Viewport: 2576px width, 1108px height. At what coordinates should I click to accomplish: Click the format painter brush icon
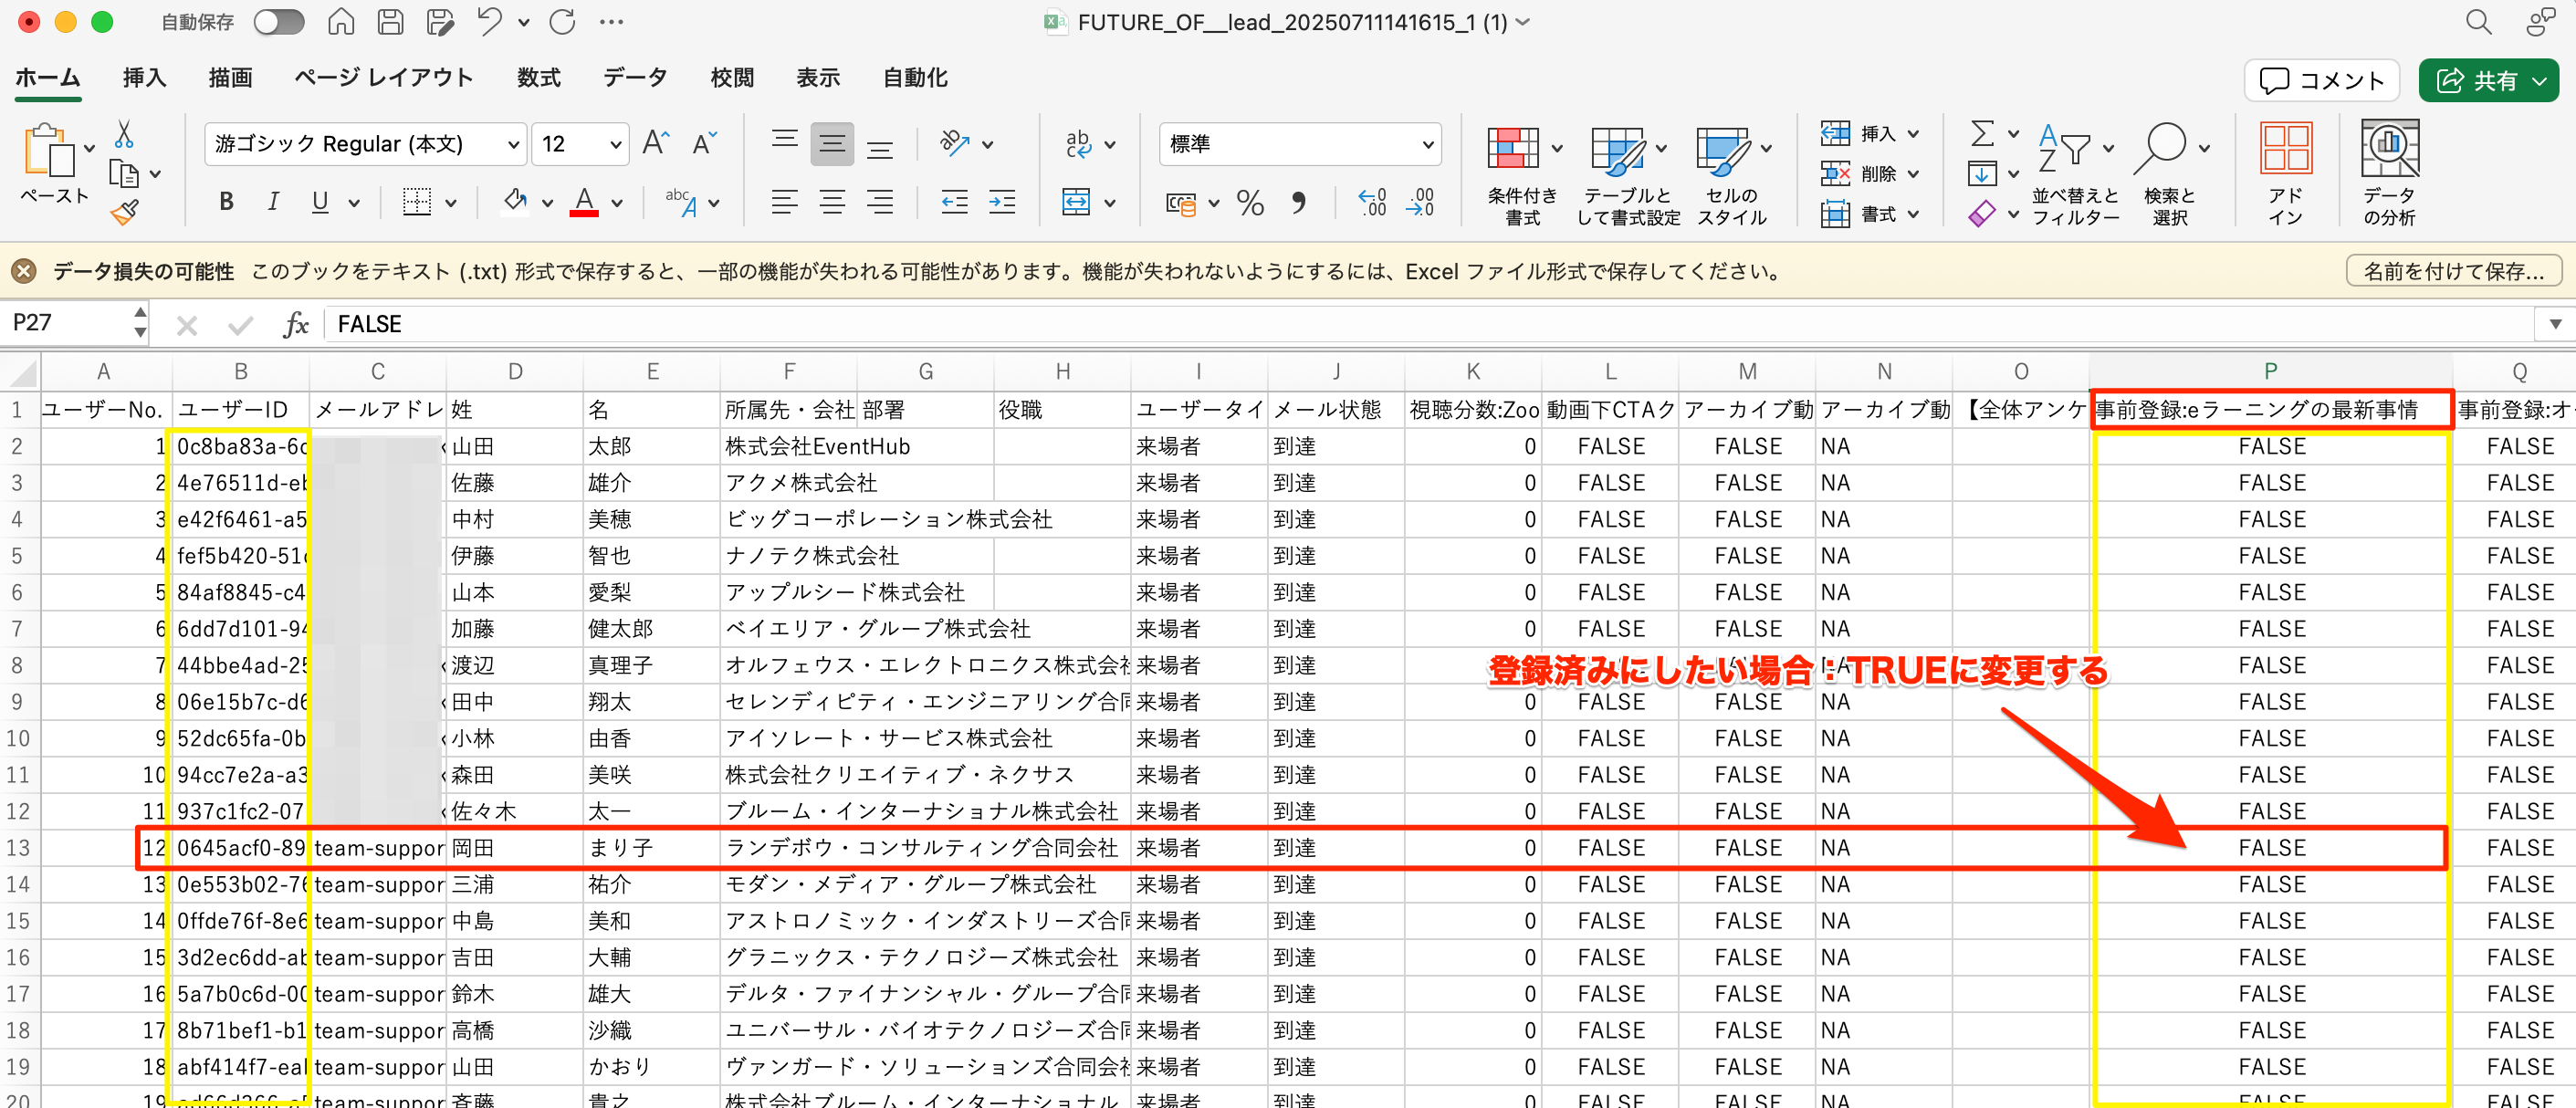[x=124, y=212]
